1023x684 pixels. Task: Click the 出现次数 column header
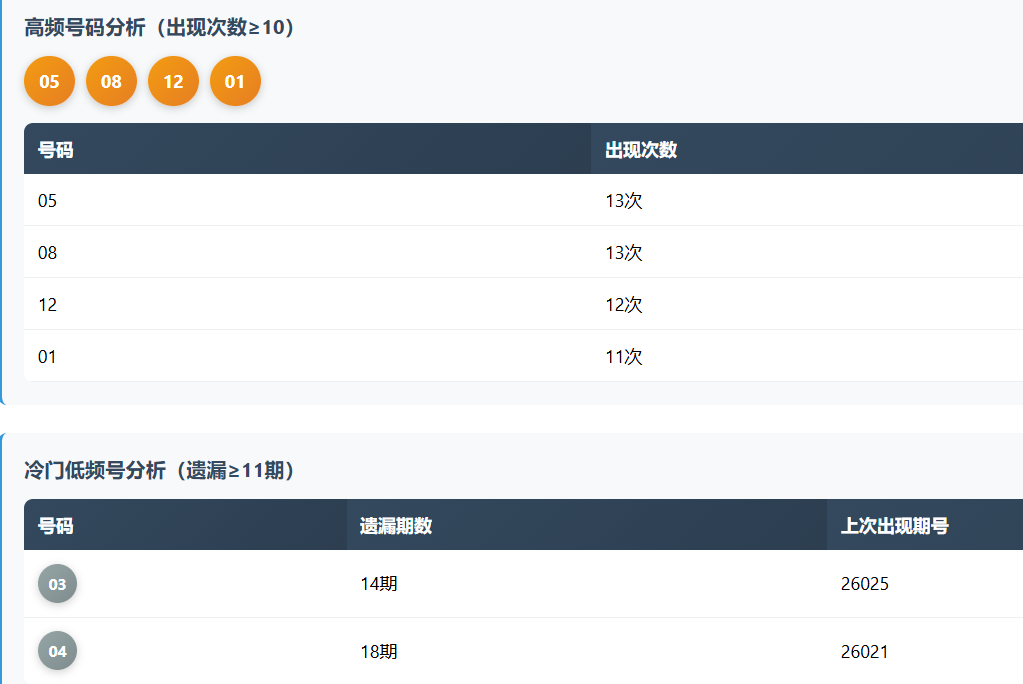point(641,150)
